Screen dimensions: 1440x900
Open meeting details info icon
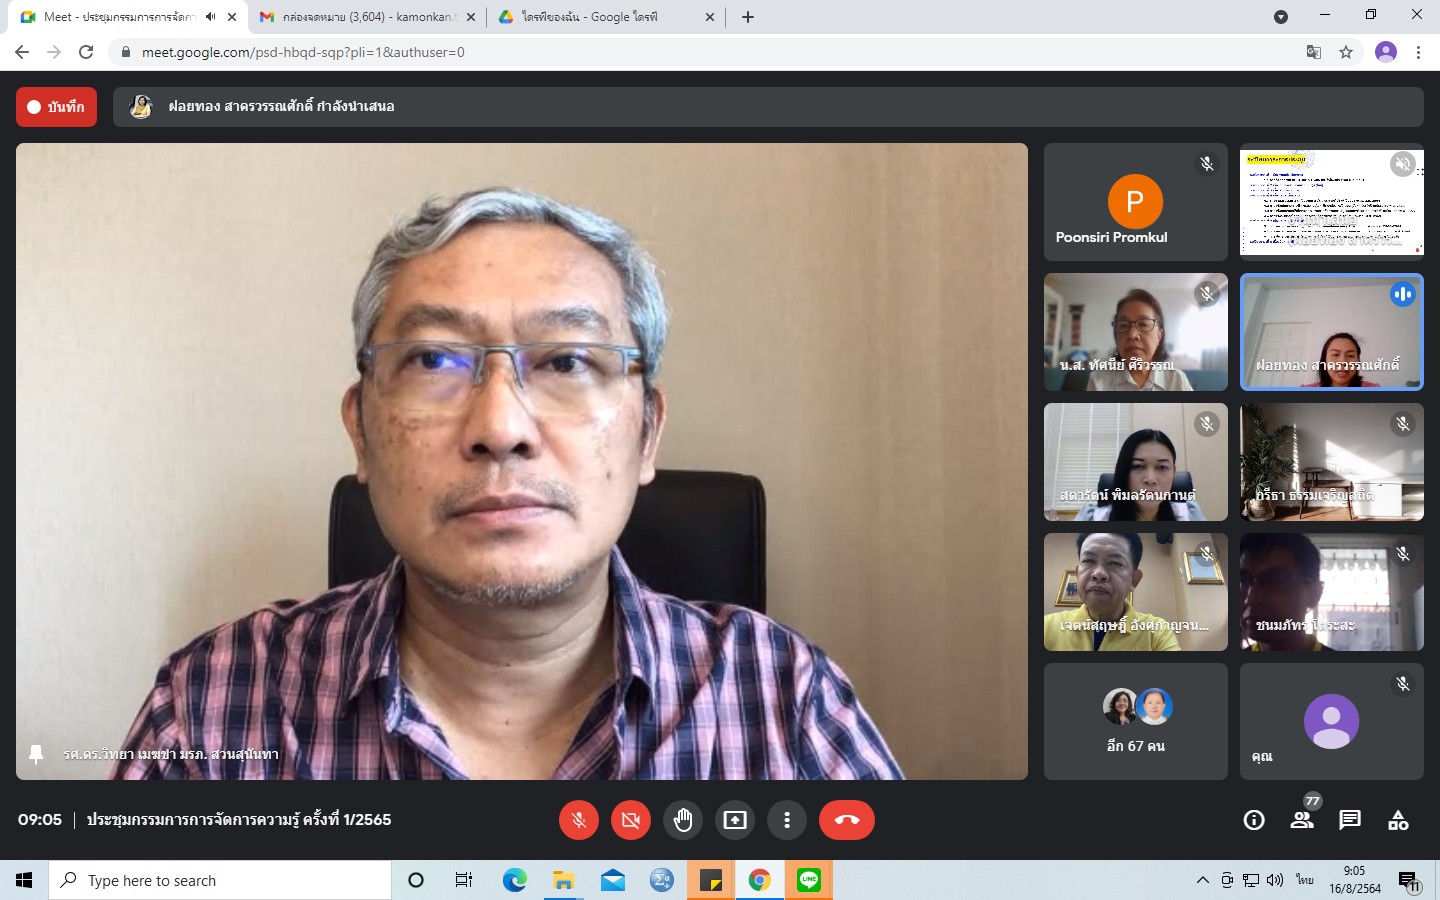tap(1253, 820)
